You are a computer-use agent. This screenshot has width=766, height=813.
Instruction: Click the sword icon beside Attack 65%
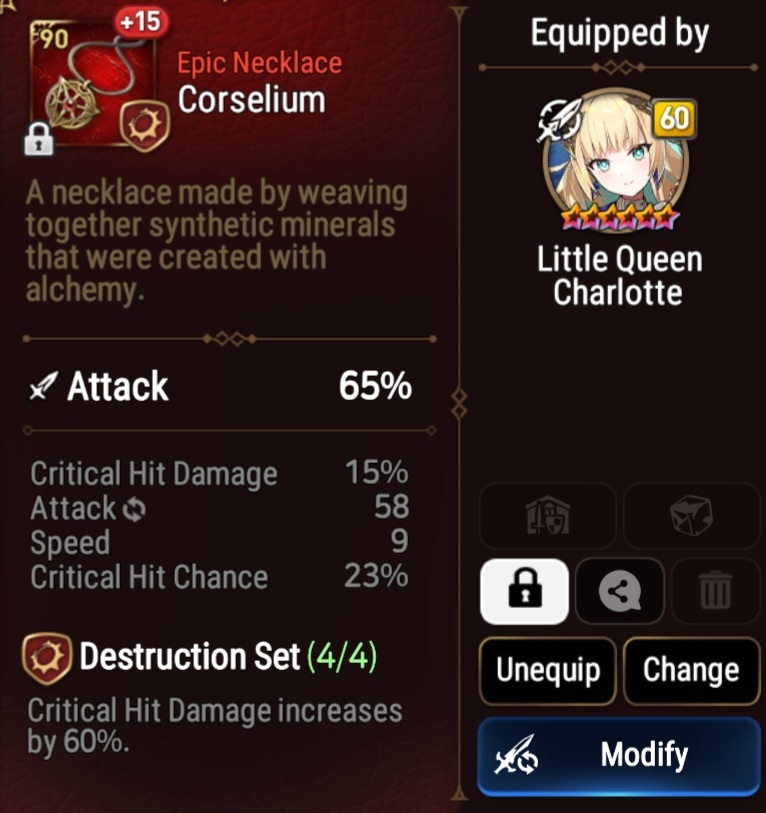44,386
